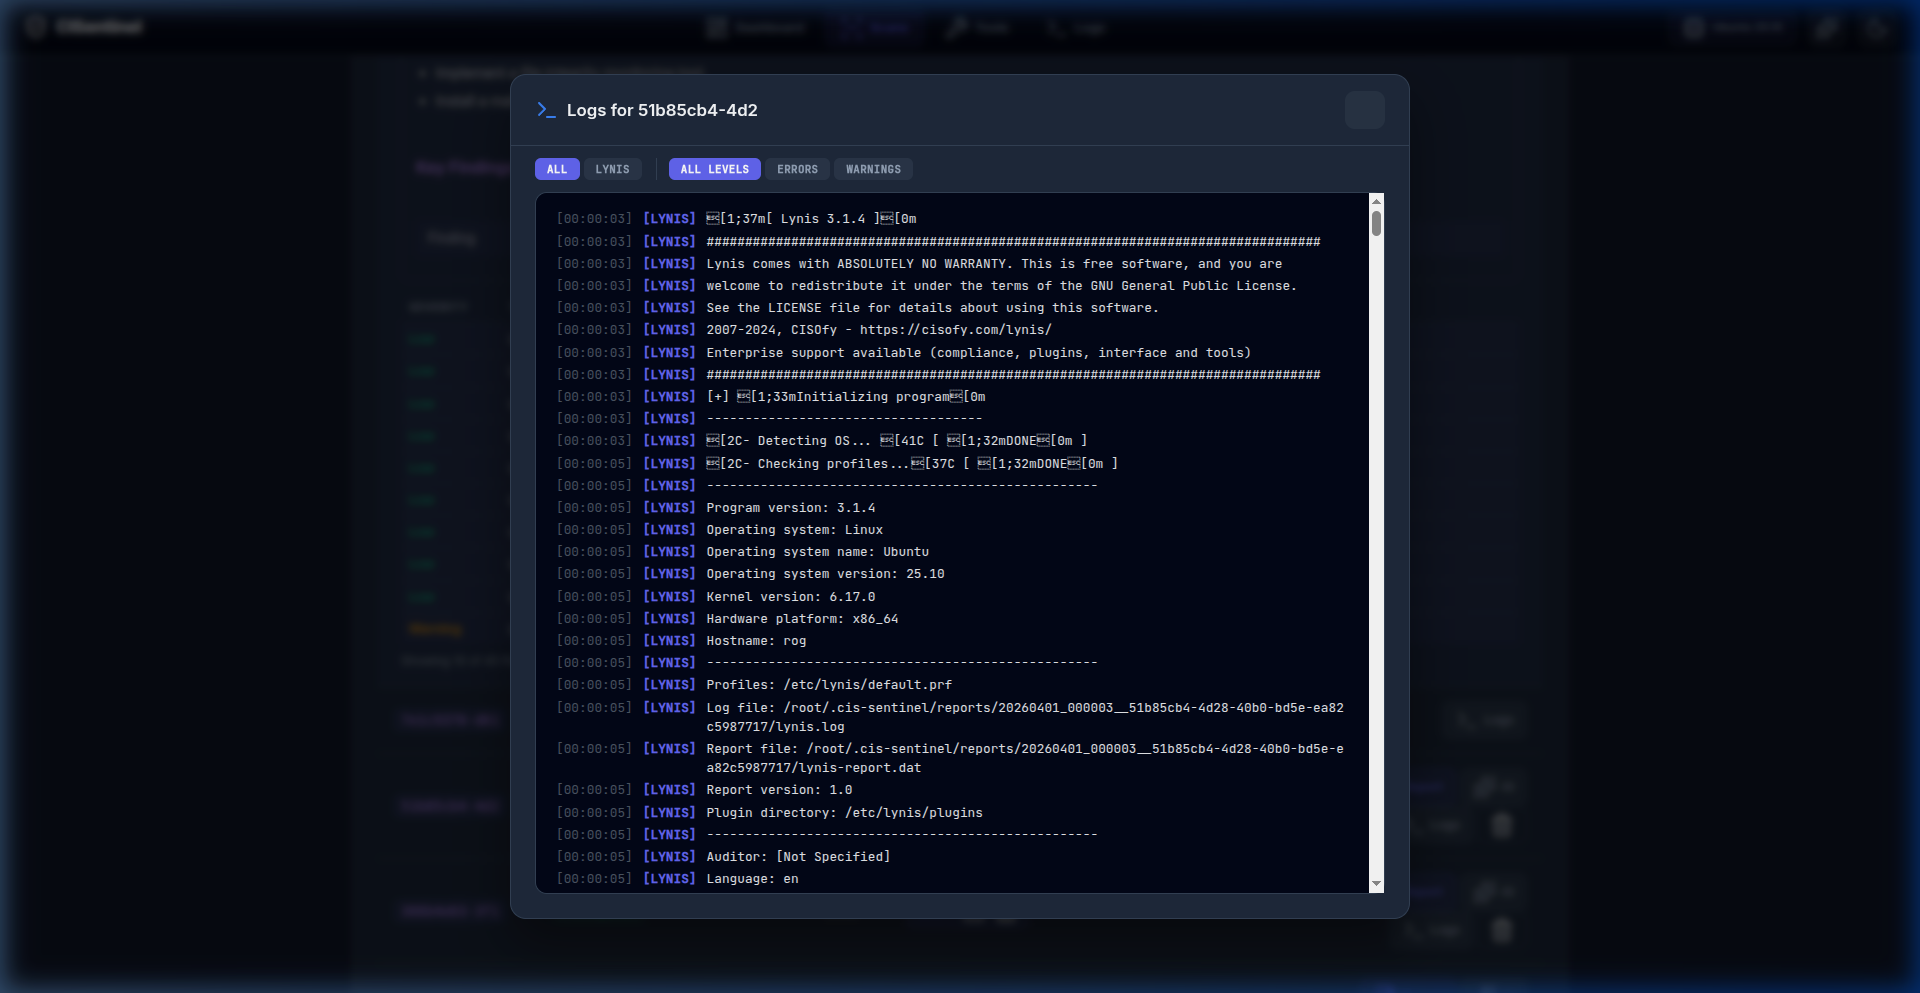The height and width of the screenshot is (993, 1920).
Task: Click the 'Report file:' path line
Action: pyautogui.click(x=954, y=758)
